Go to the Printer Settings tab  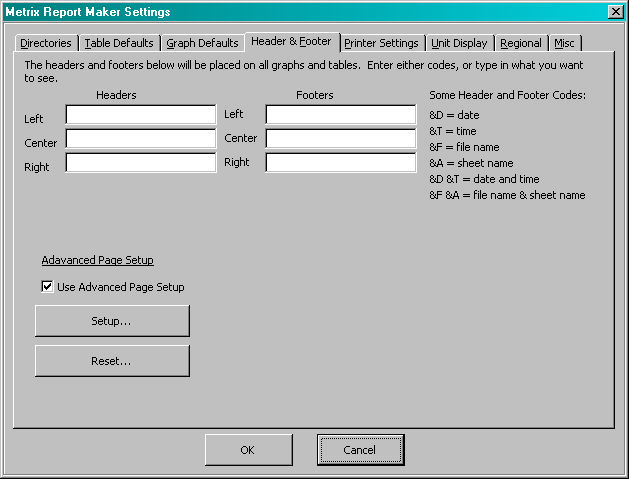tap(381, 43)
